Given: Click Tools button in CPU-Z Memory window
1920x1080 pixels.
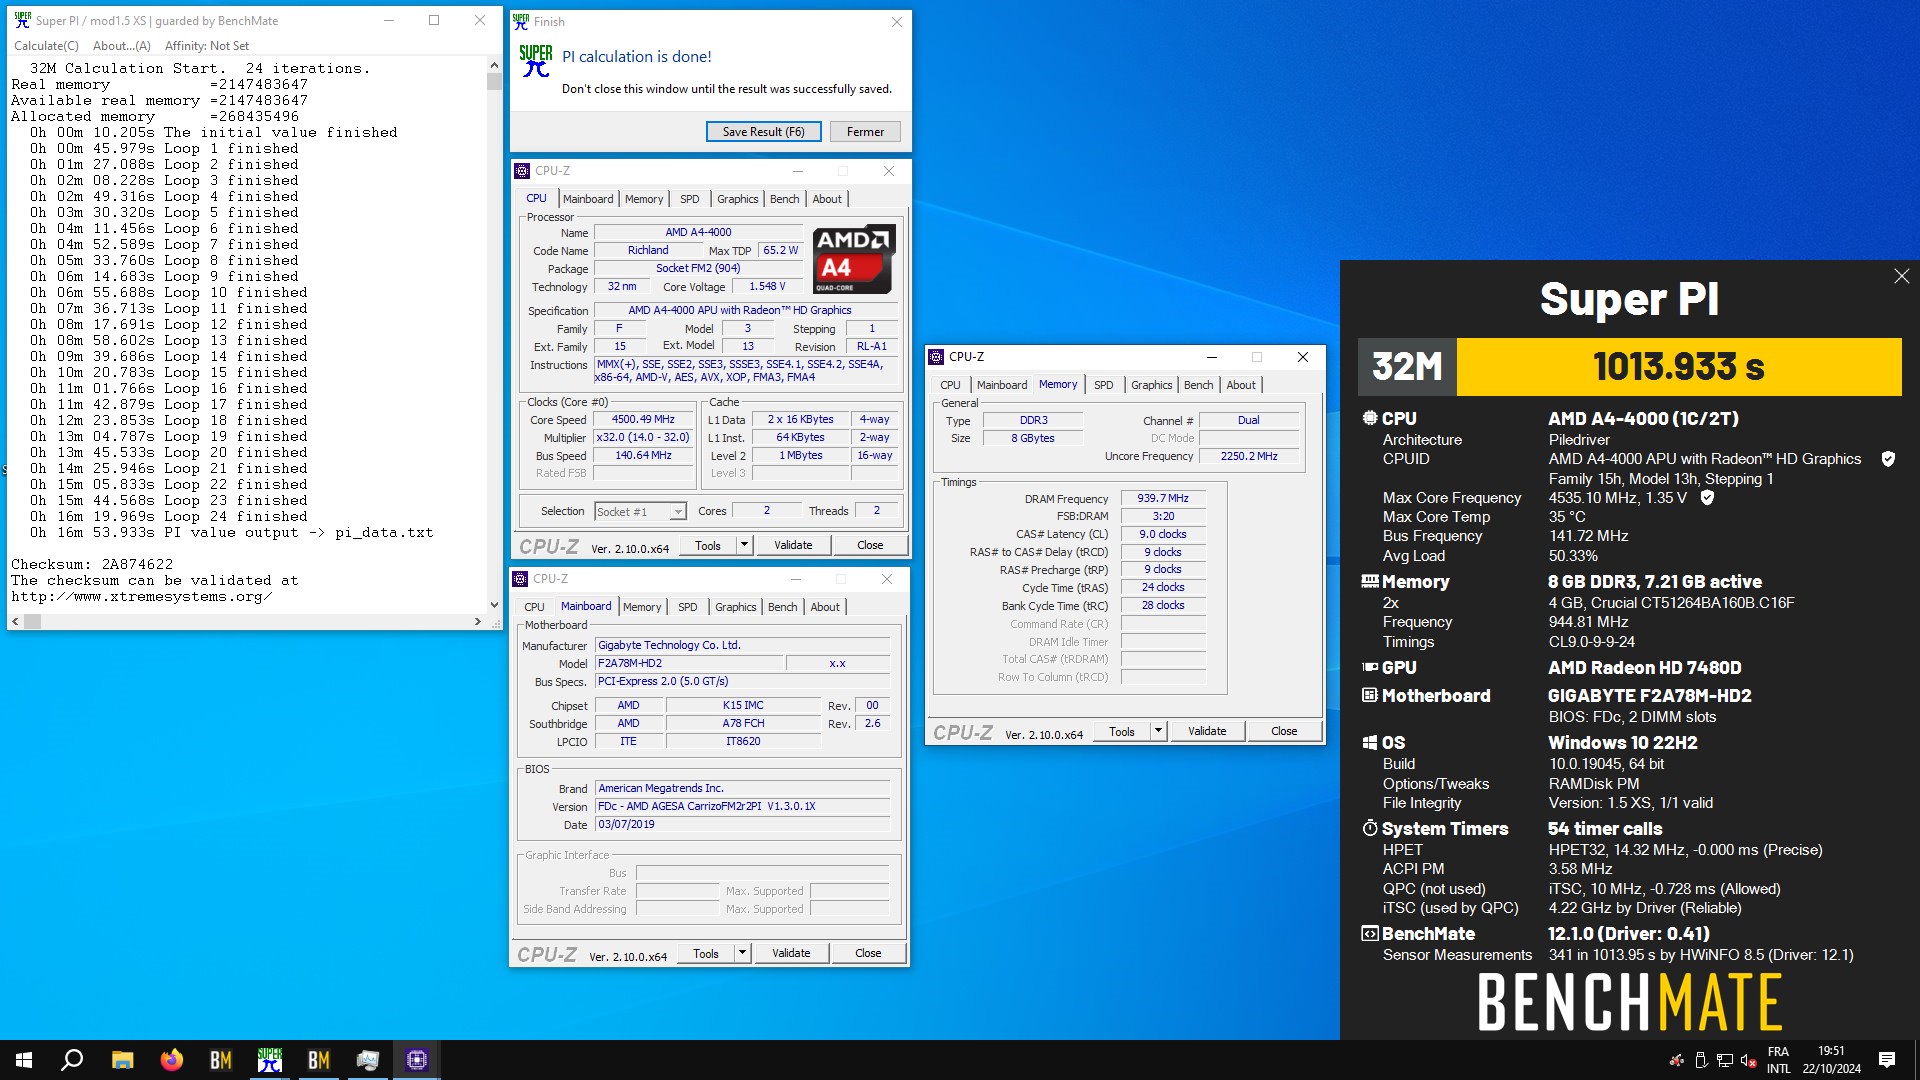Looking at the screenshot, I should click(x=1122, y=731).
